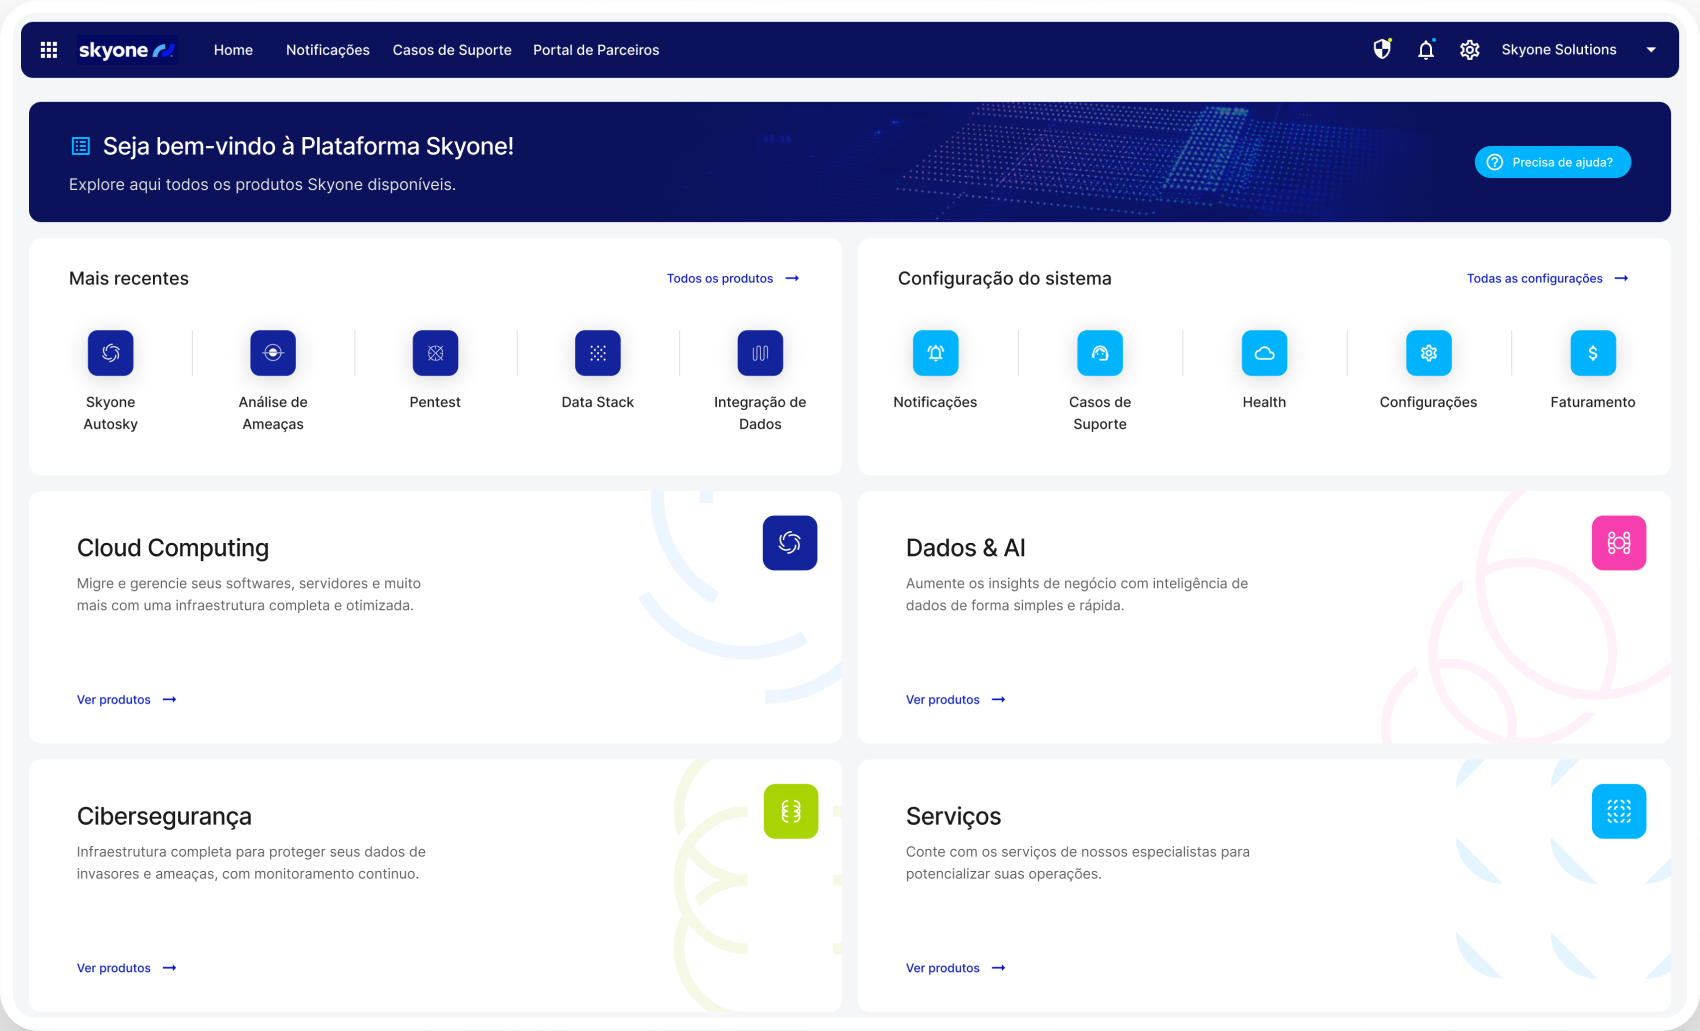The width and height of the screenshot is (1700, 1031).
Task: Open the Skyone Autosky product icon
Action: coord(111,353)
